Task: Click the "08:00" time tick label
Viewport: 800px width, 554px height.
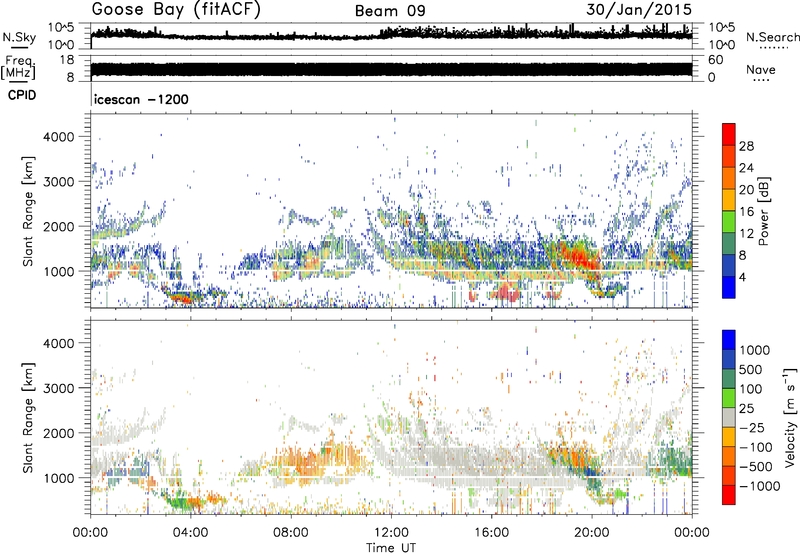Action: [291, 532]
